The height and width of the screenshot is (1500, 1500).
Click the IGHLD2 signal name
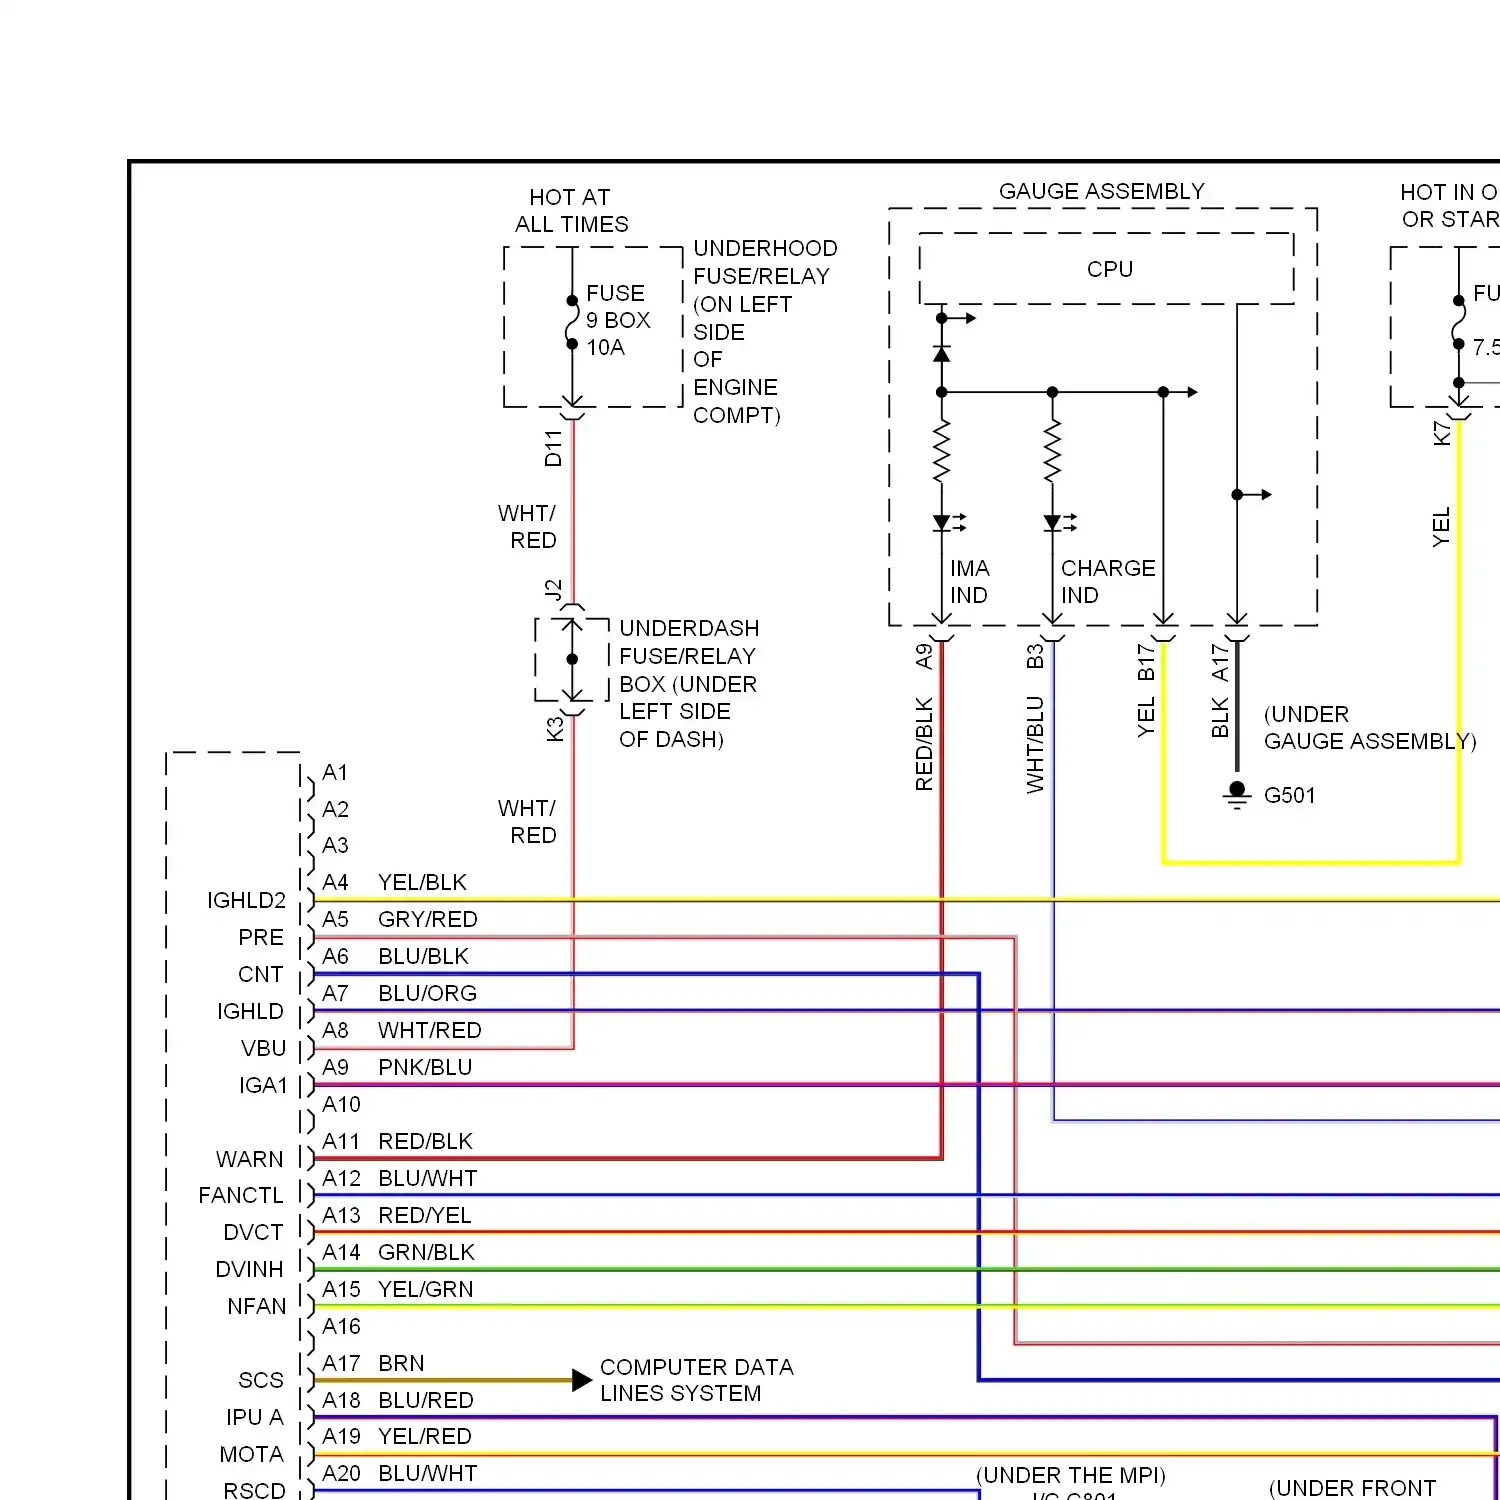coord(246,900)
